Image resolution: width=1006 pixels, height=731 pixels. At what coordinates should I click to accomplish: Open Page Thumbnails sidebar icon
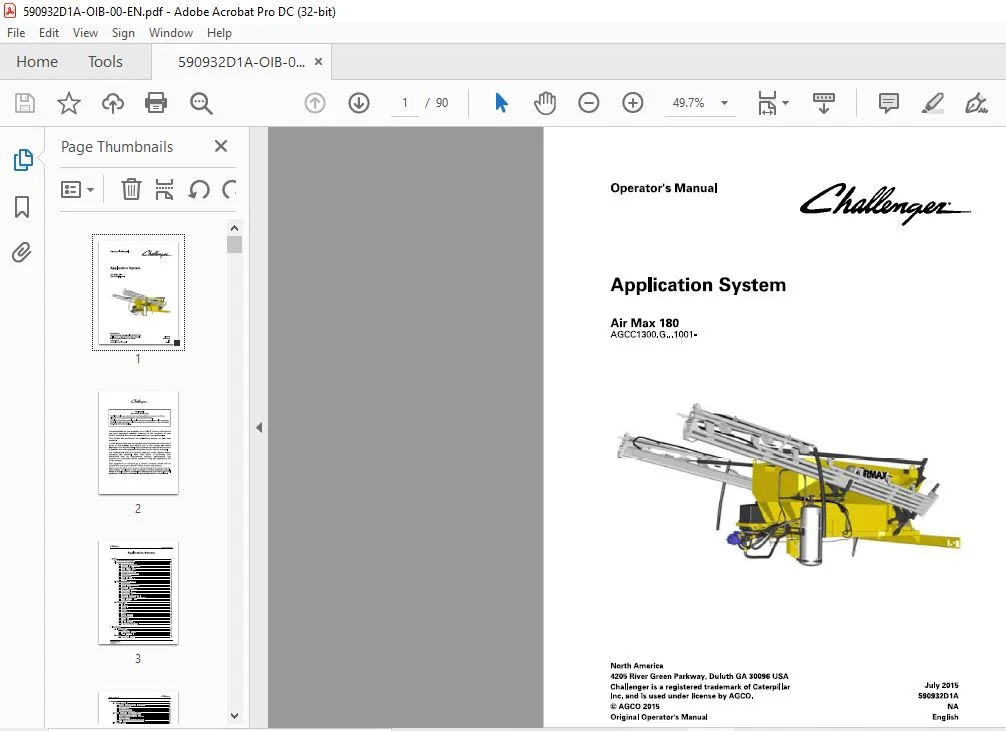[22, 160]
